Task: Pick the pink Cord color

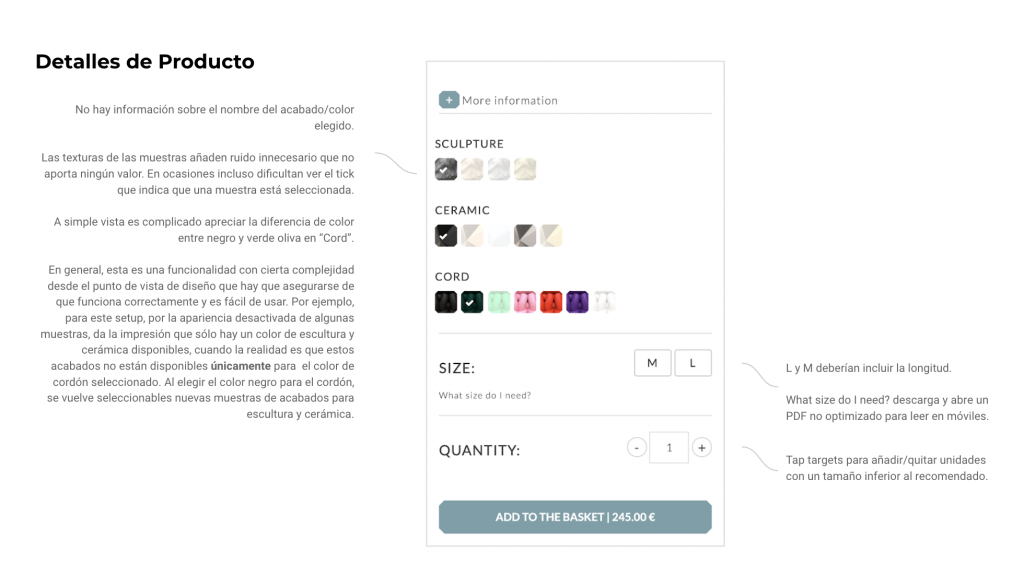Action: 525,301
